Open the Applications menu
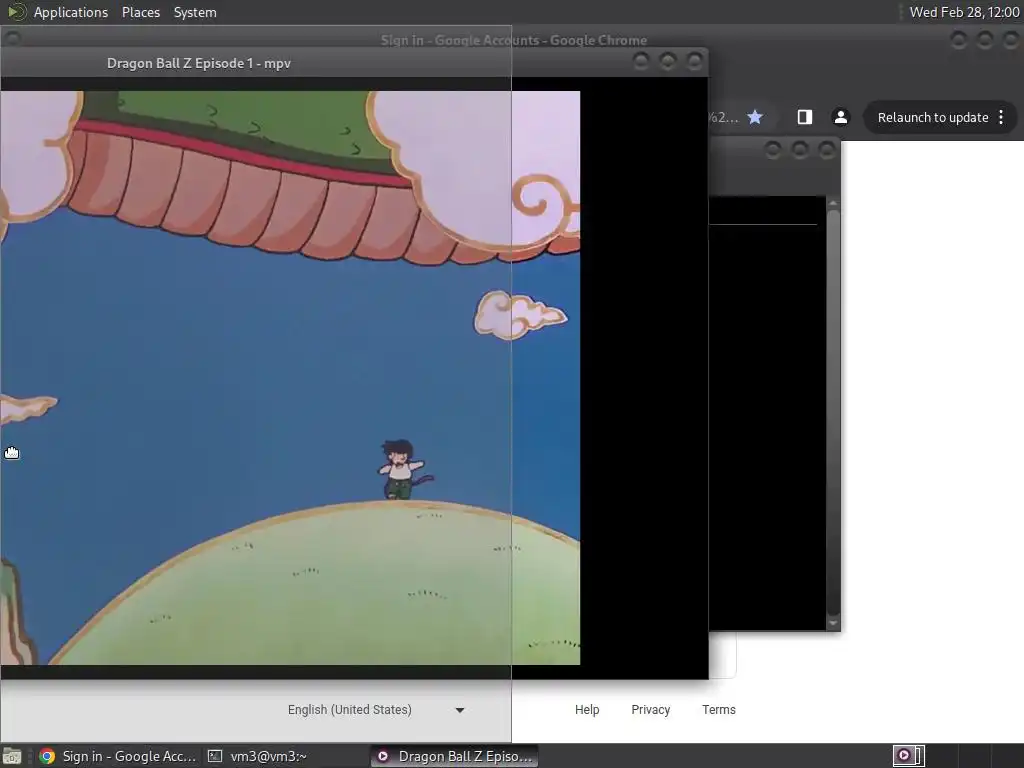This screenshot has width=1024, height=768. tap(71, 12)
